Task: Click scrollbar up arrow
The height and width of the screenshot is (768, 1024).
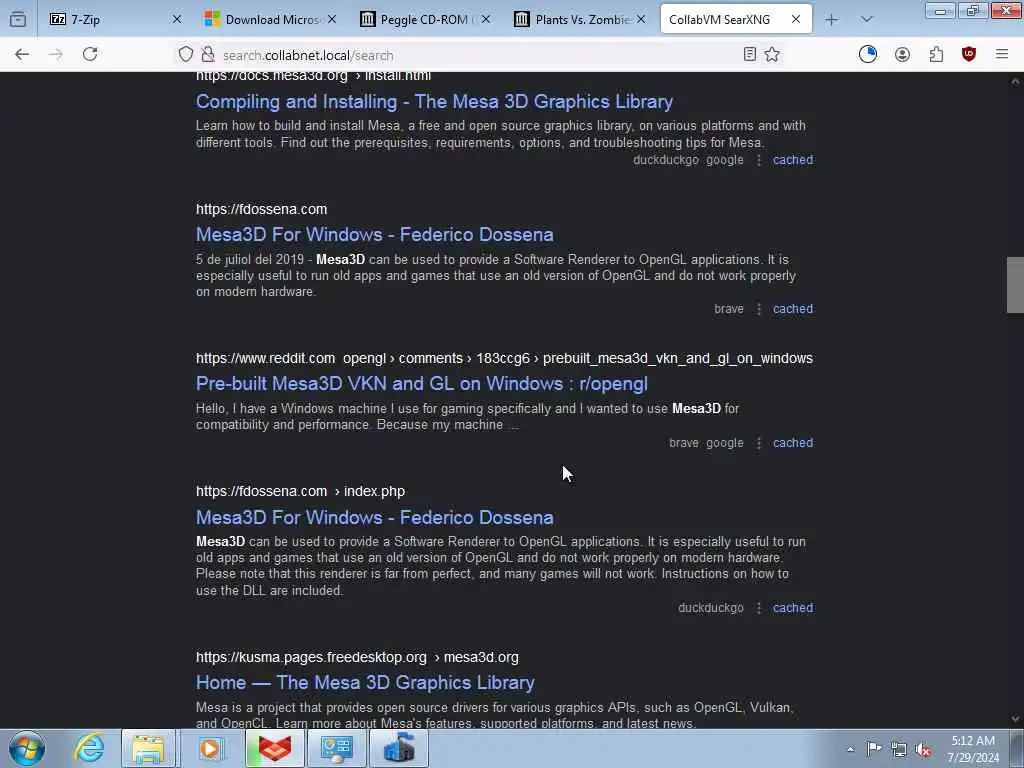Action: [x=1015, y=81]
